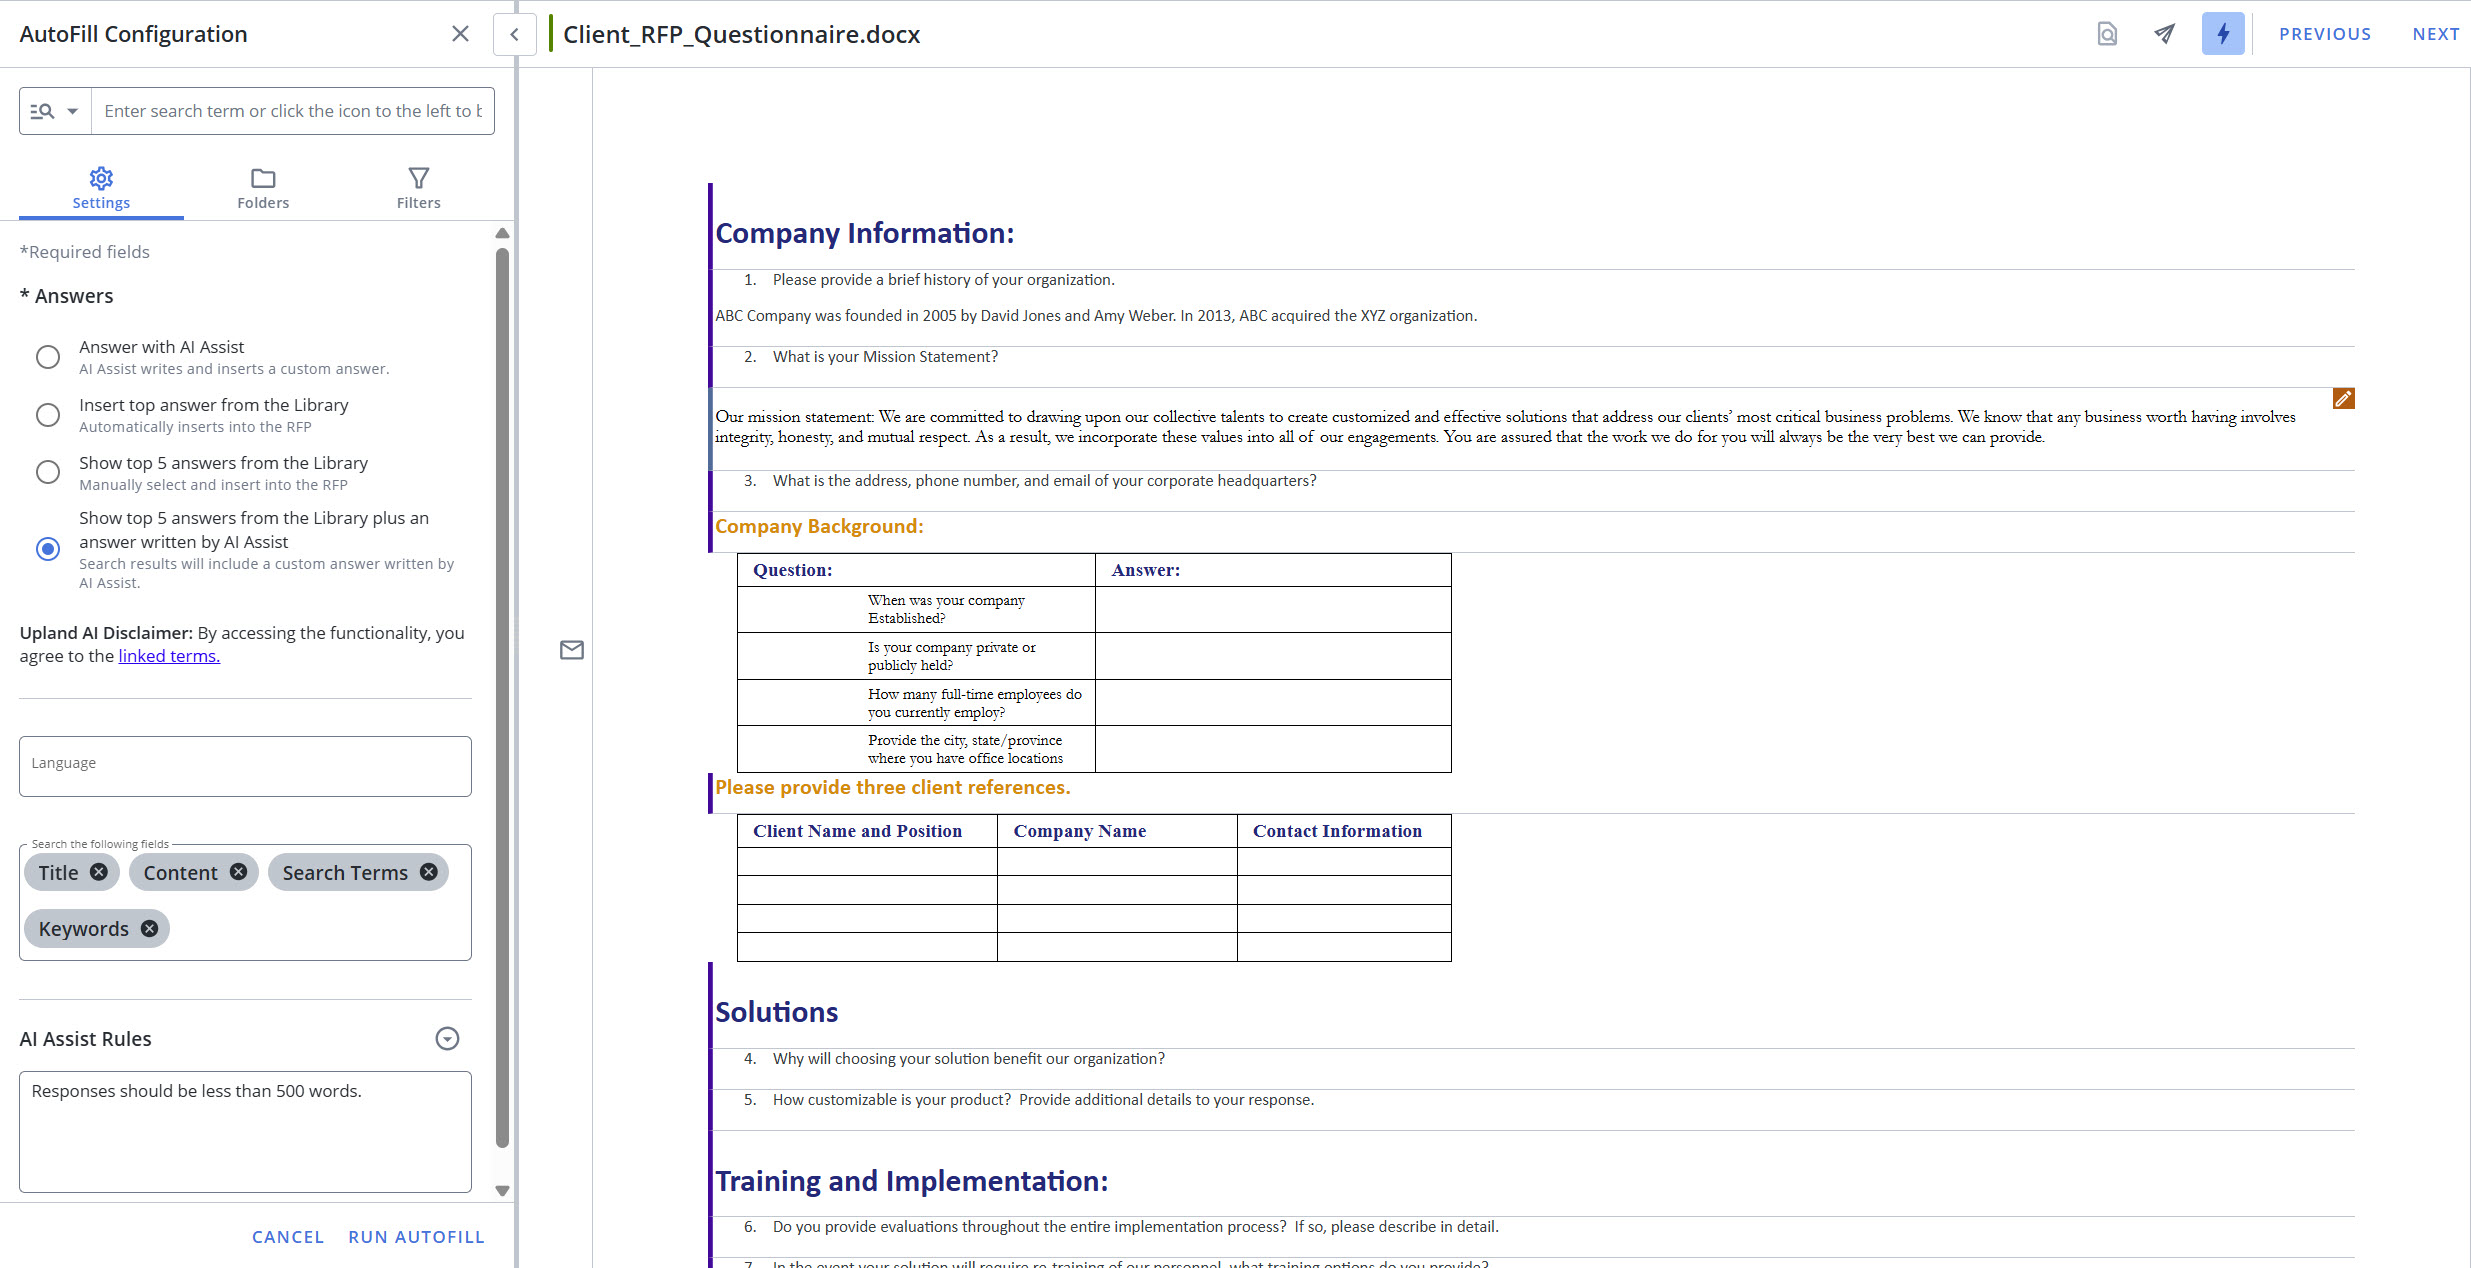Click the settings panel vertical scrollbar thumb

click(x=503, y=698)
